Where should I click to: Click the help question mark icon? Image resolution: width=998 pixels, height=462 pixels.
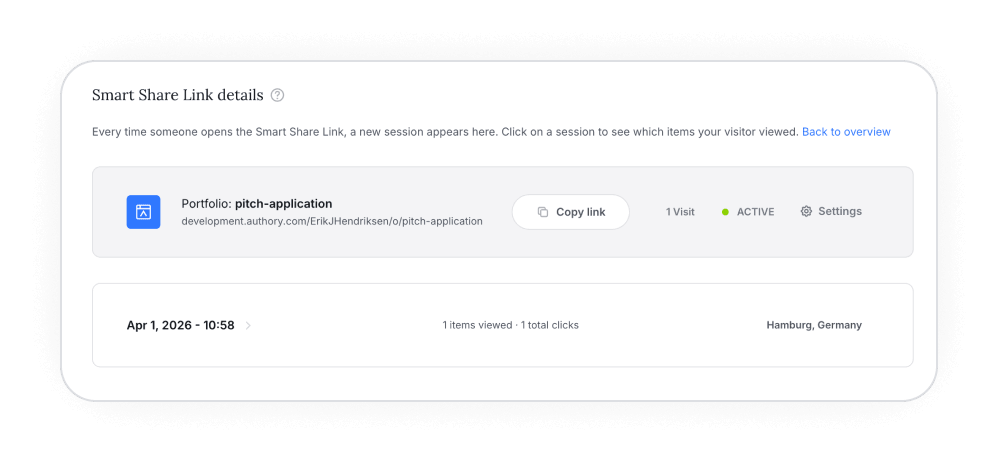[x=278, y=96]
